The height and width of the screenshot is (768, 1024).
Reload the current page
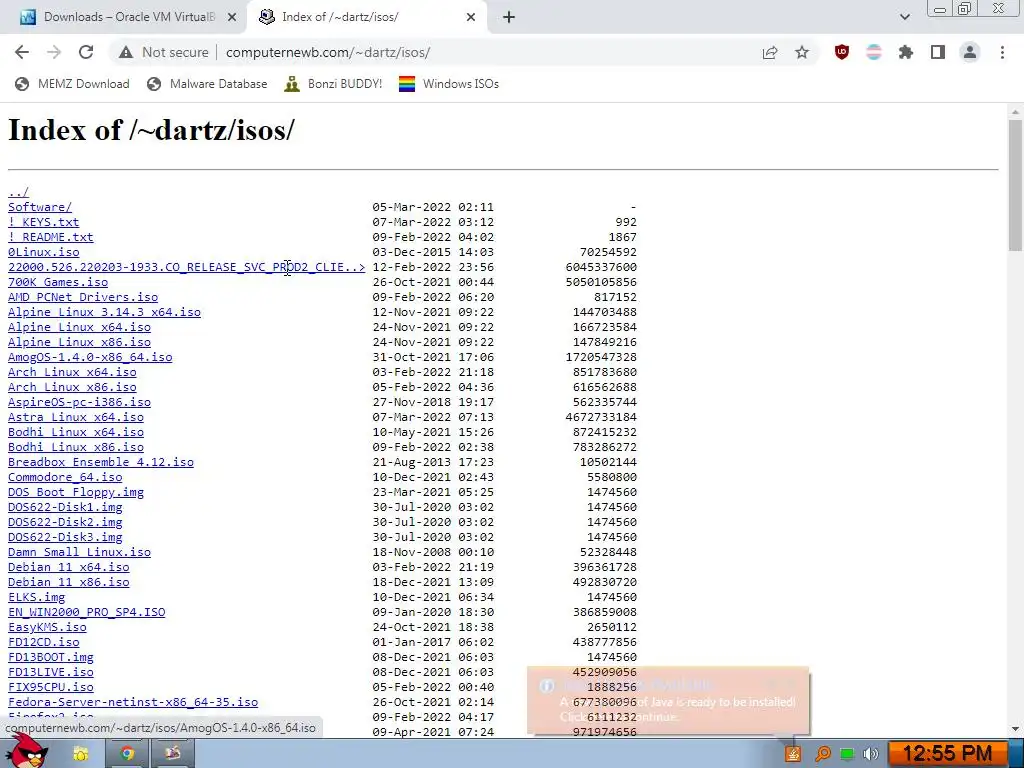pyautogui.click(x=86, y=52)
